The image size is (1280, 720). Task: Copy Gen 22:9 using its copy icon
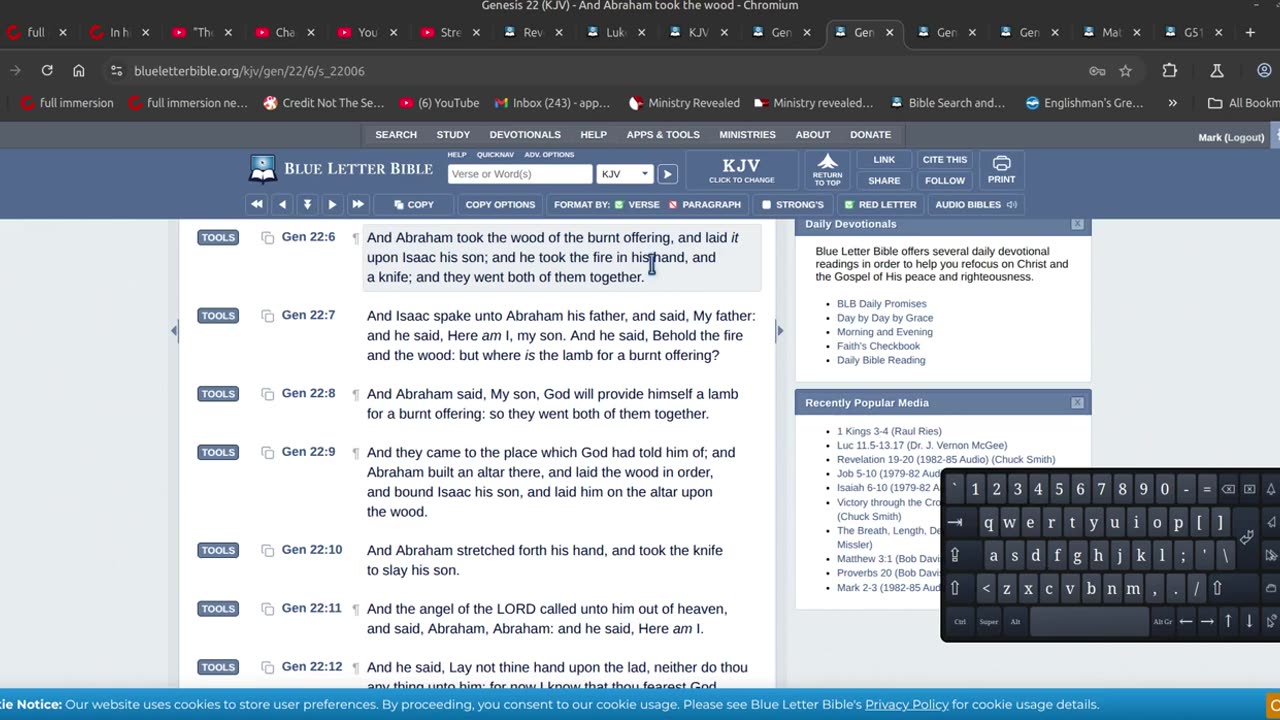pos(267,453)
